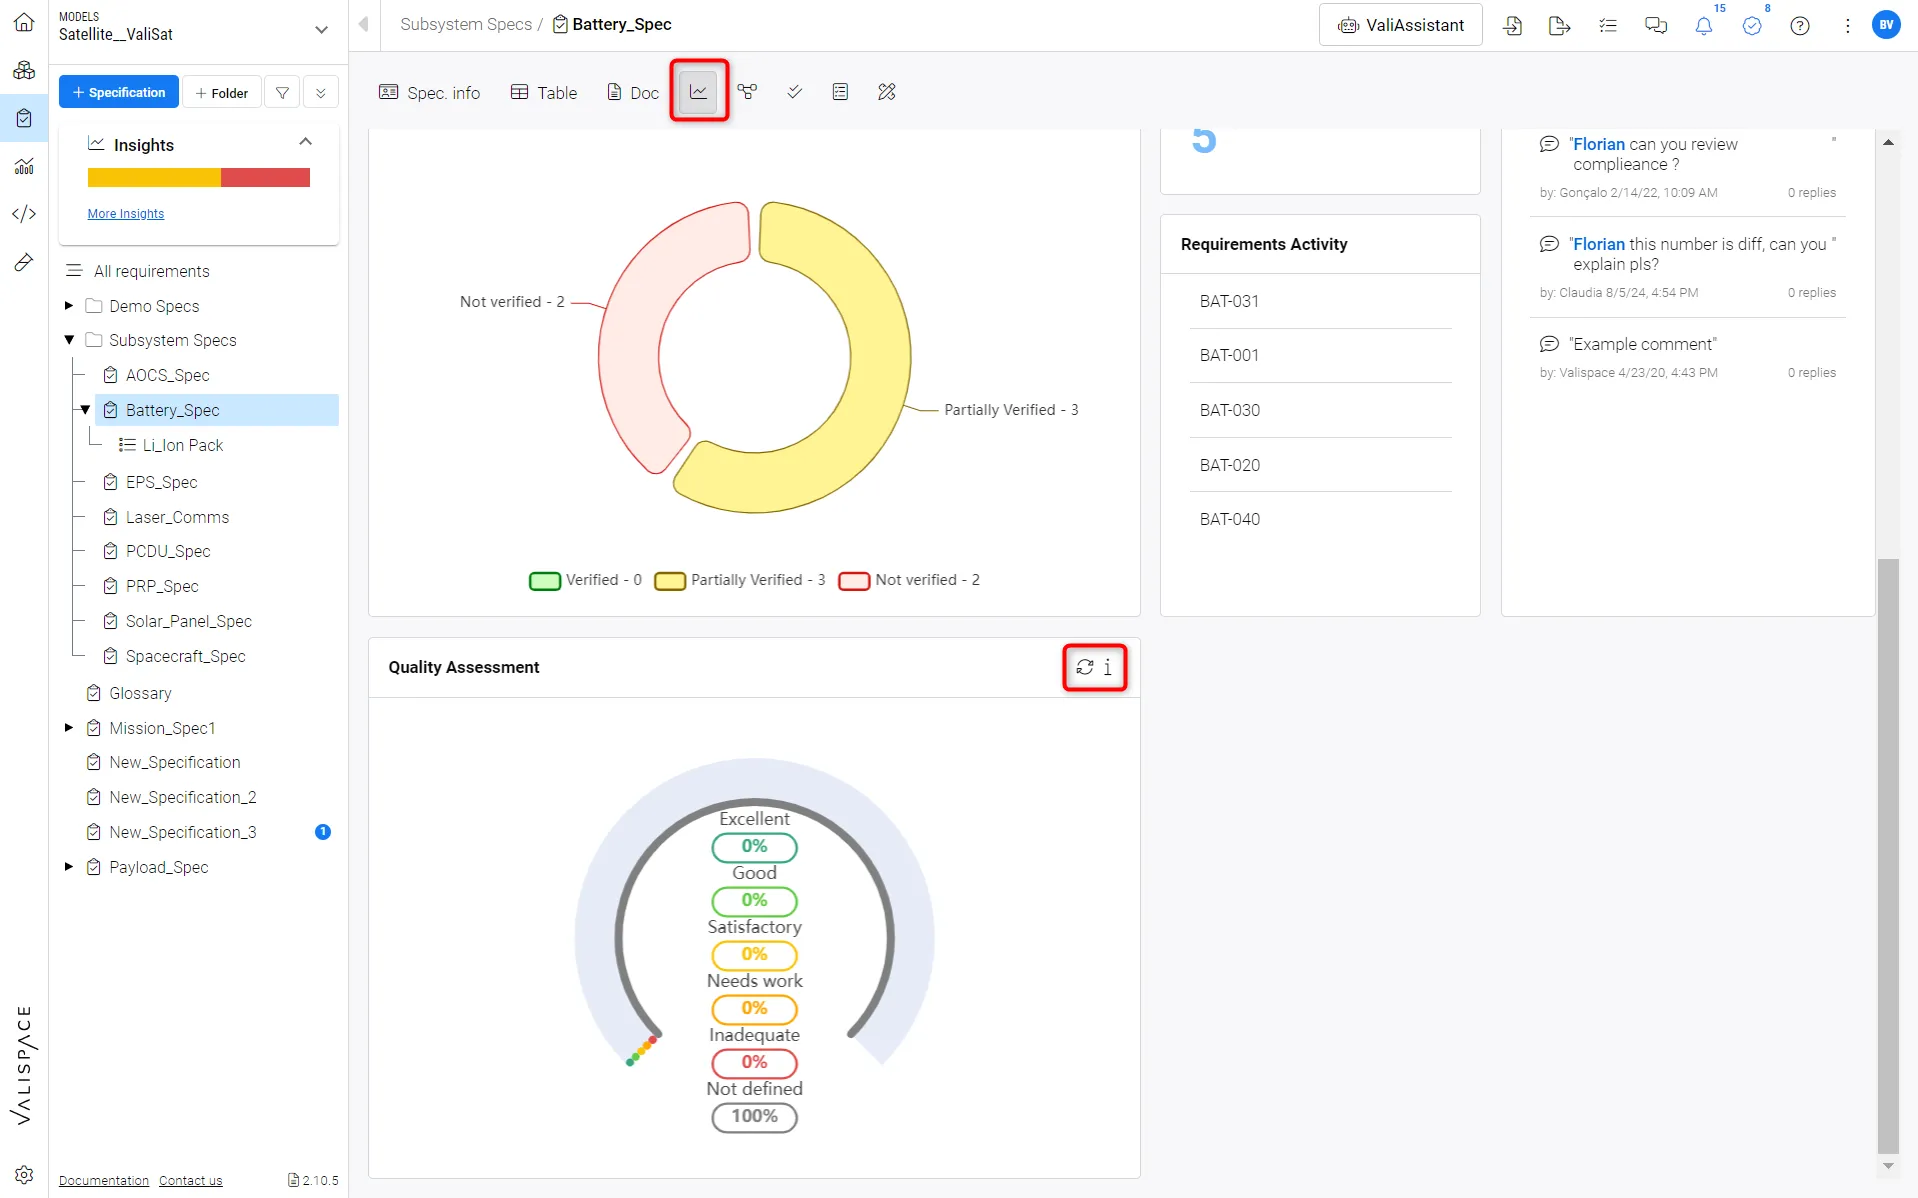
Task: Open the More Insights link
Action: pyautogui.click(x=125, y=214)
